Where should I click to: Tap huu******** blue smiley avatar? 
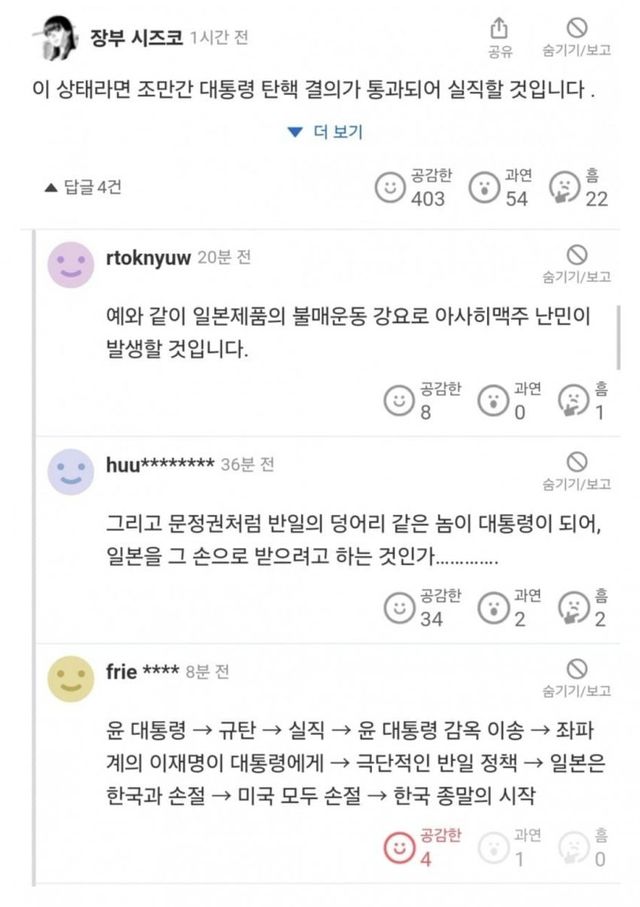point(70,473)
